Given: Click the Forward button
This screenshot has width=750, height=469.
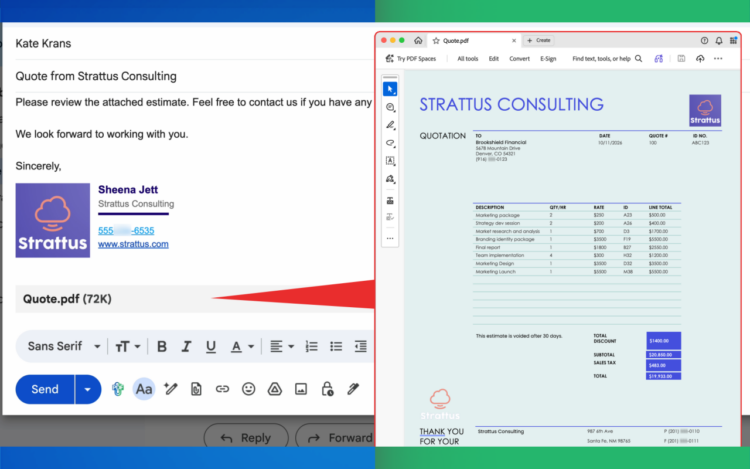Looking at the screenshot, I should tap(335, 437).
